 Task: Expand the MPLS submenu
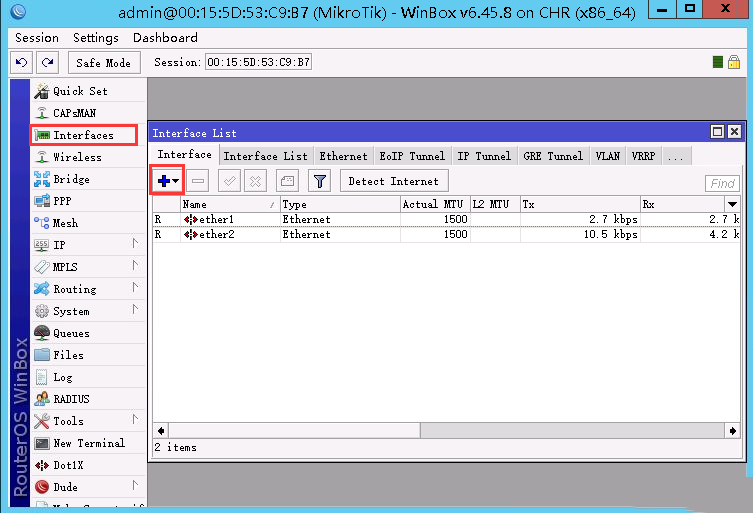pyautogui.click(x=135, y=266)
